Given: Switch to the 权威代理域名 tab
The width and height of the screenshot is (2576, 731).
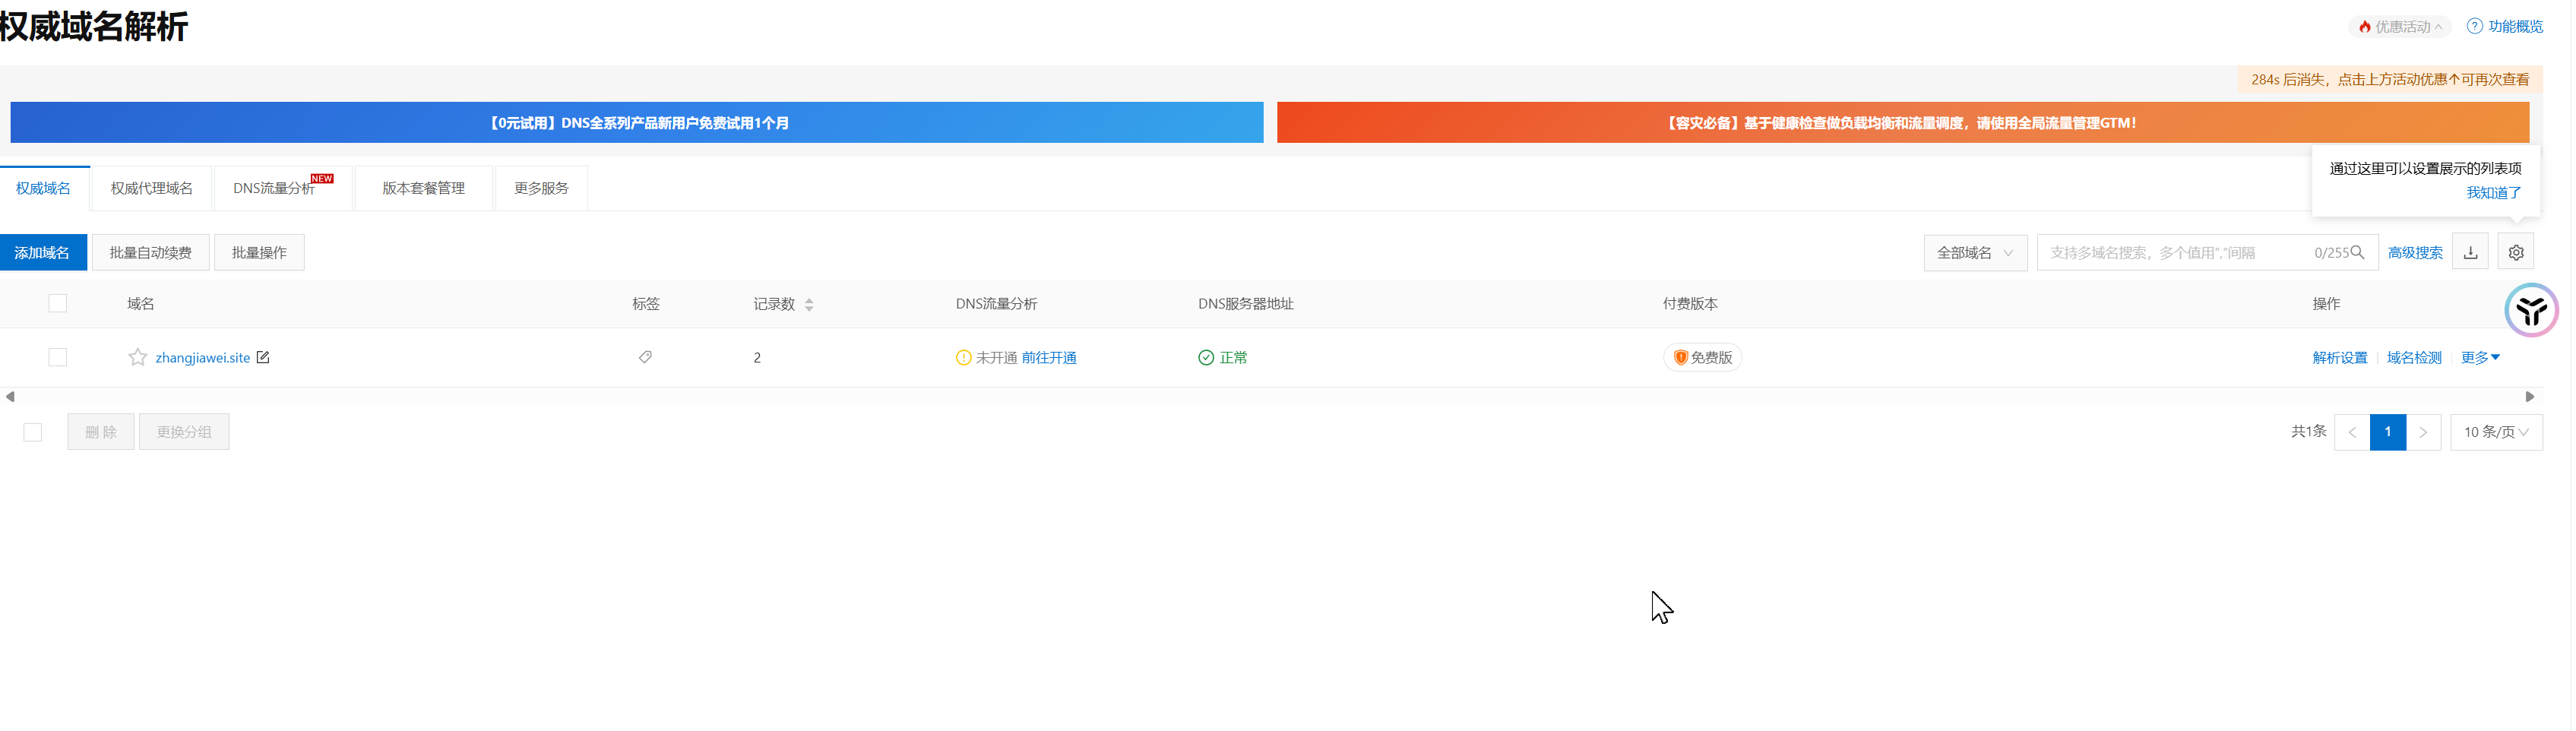Looking at the screenshot, I should 151,188.
